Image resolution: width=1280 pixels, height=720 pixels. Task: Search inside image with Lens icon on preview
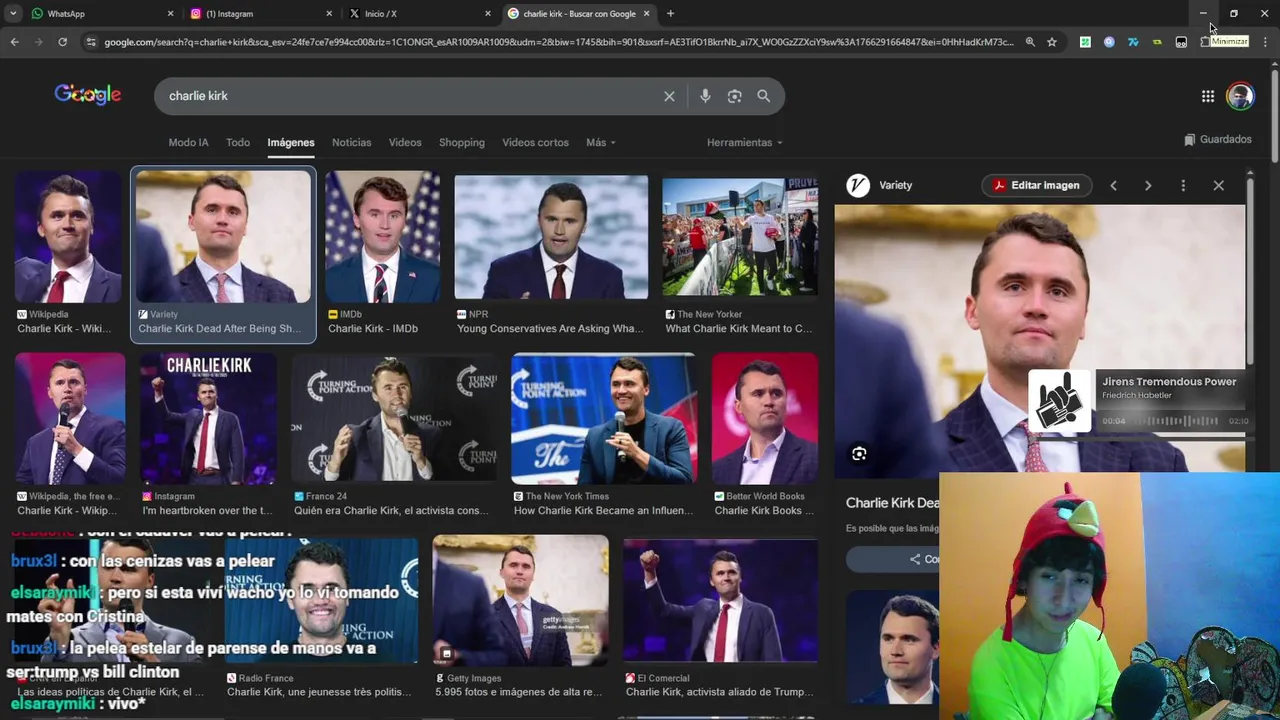click(859, 454)
